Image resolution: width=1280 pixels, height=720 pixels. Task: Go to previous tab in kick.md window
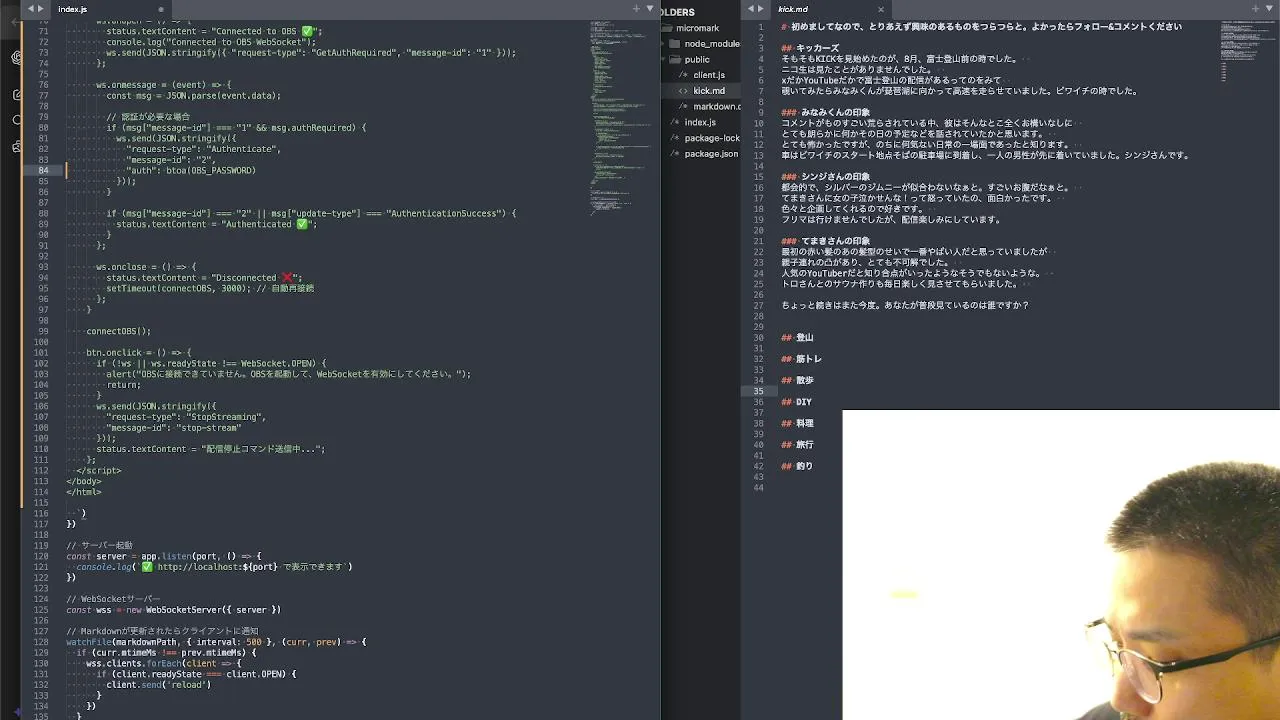pyautogui.click(x=750, y=9)
